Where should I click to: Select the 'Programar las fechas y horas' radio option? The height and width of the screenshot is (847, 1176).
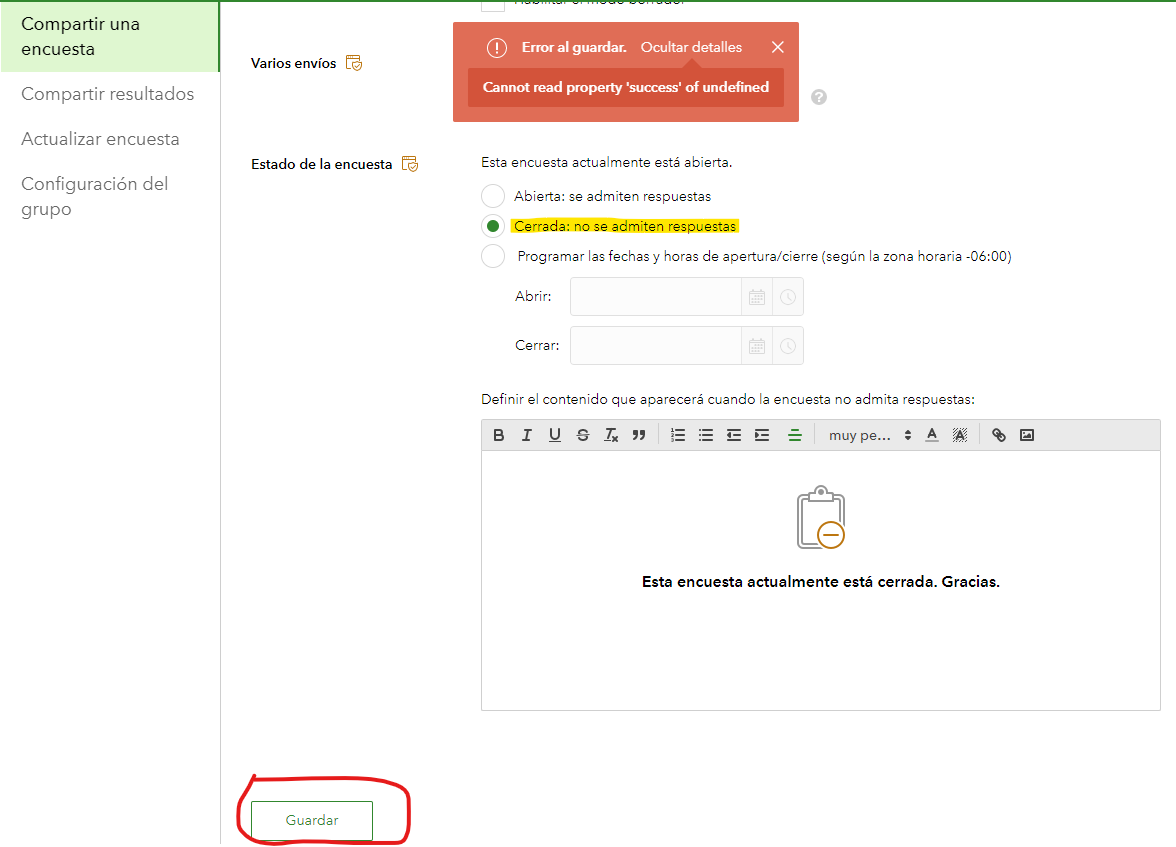(493, 256)
